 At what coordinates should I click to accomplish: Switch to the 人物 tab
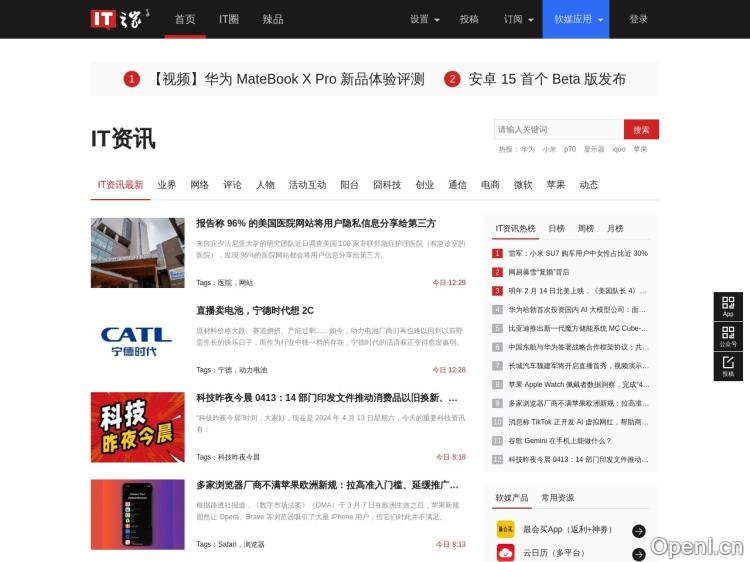click(265, 185)
